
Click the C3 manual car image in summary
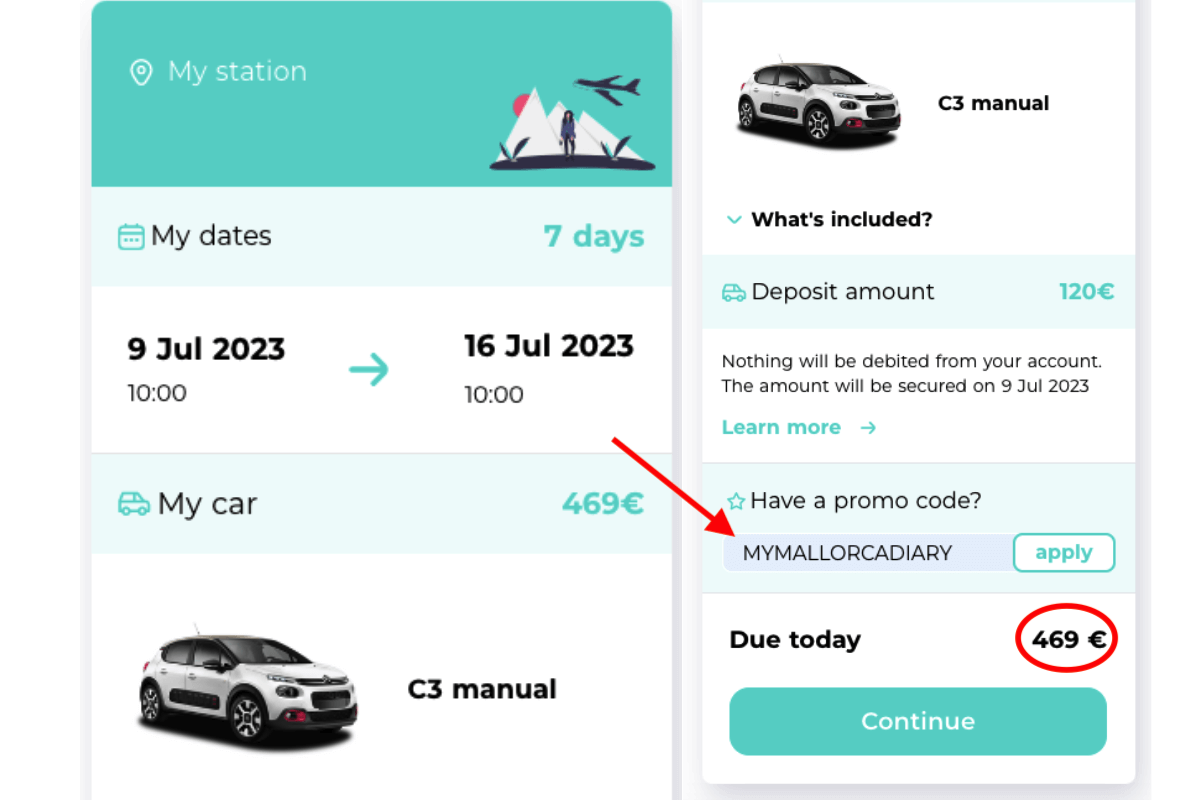[x=818, y=104]
